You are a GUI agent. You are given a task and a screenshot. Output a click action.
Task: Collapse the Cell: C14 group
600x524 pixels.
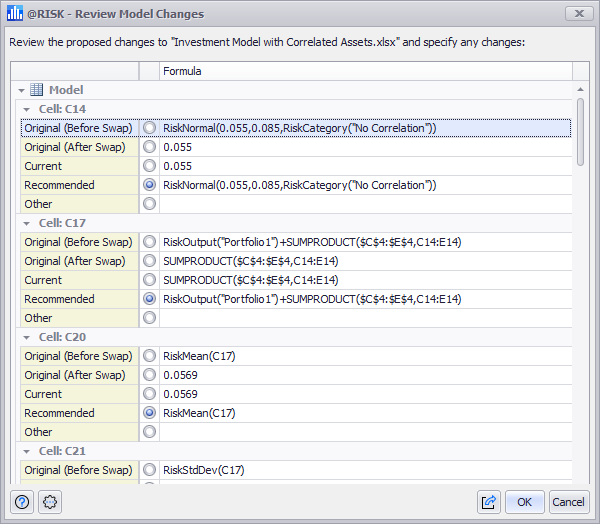[x=27, y=109]
